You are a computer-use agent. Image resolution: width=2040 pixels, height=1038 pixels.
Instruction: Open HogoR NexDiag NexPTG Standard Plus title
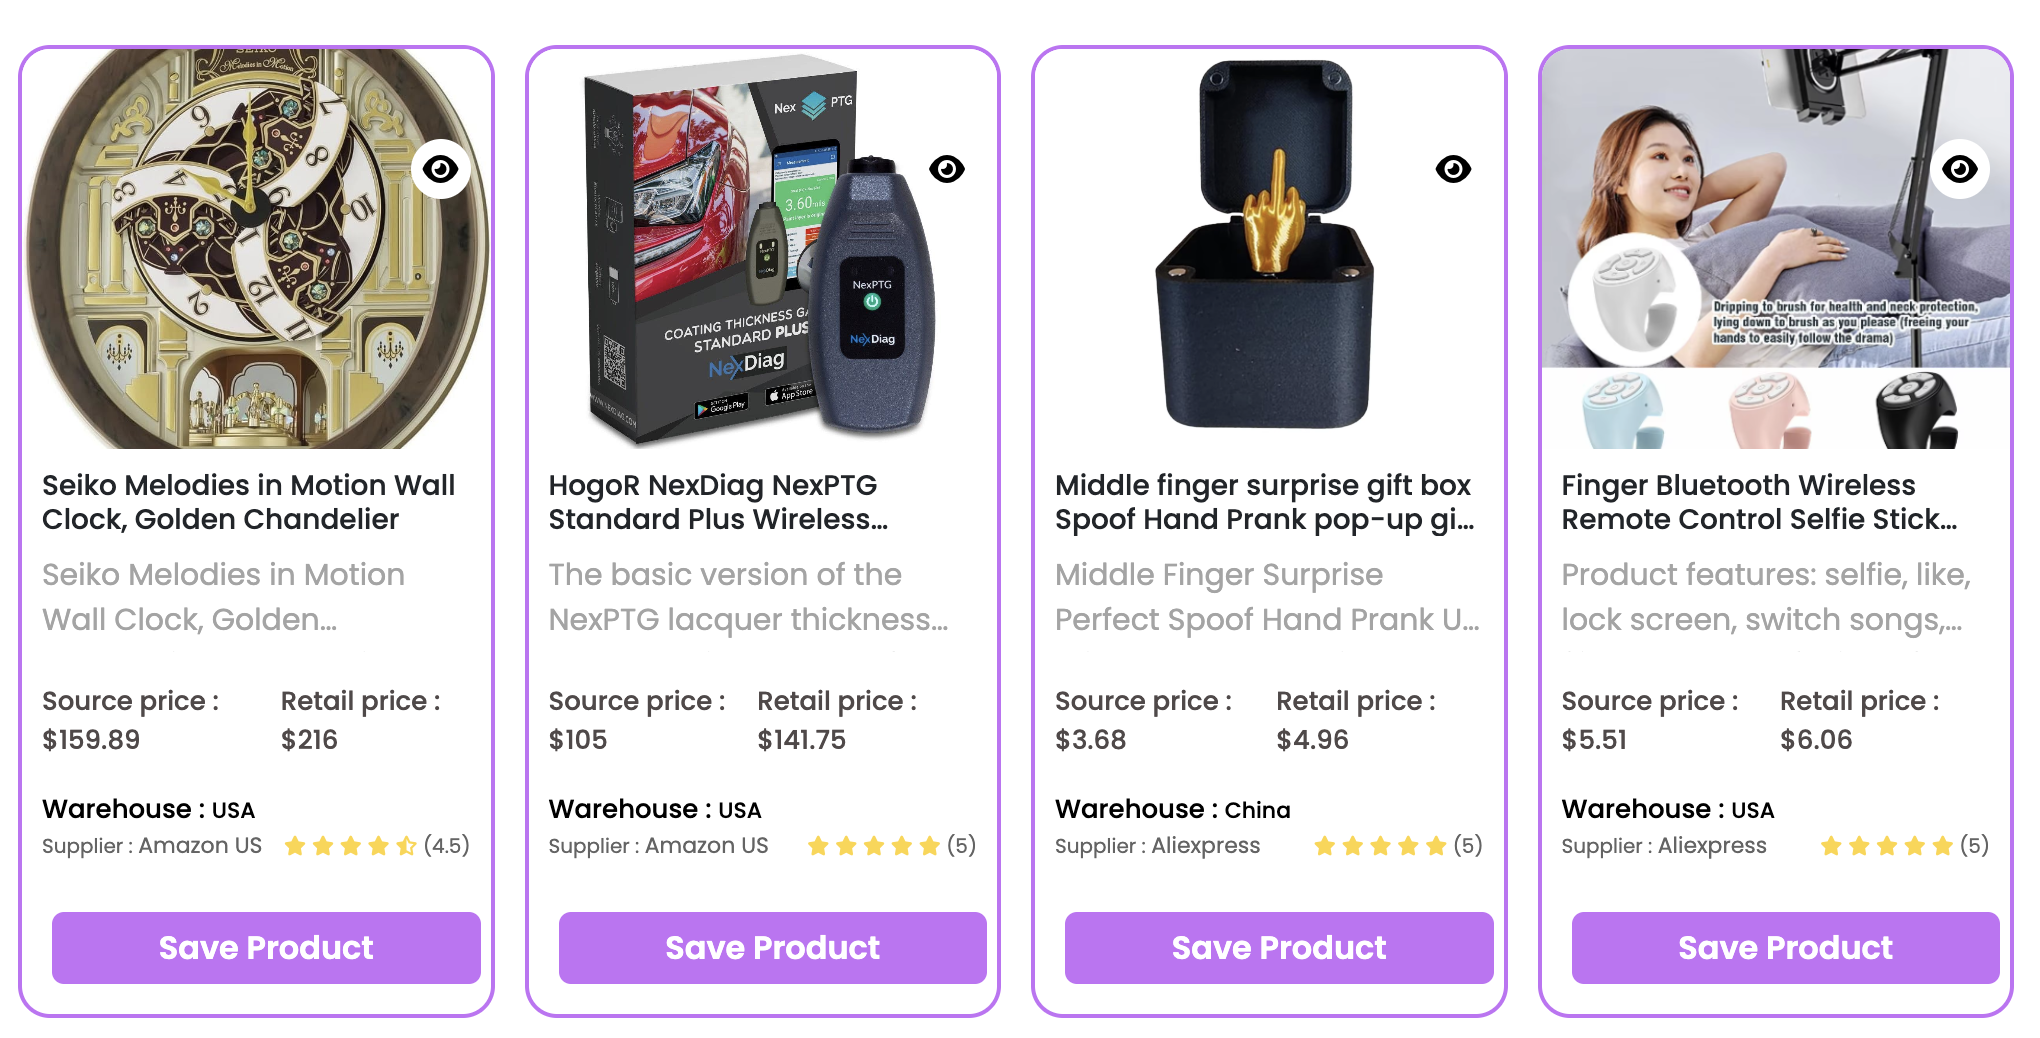(718, 502)
